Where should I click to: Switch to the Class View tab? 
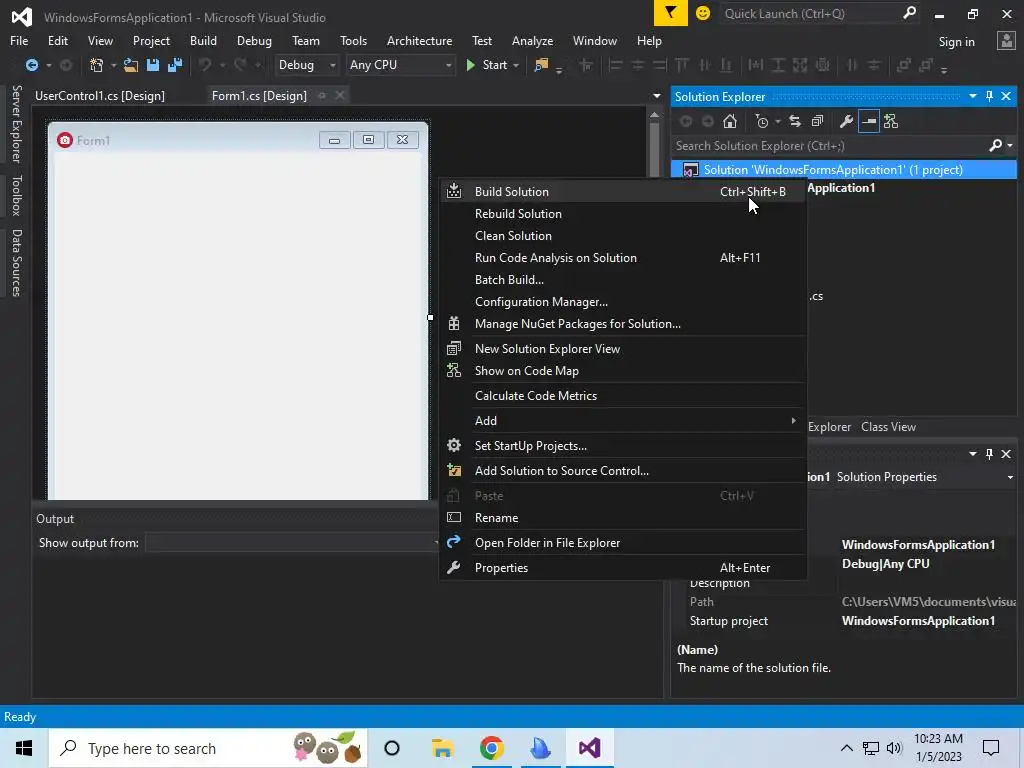point(888,426)
